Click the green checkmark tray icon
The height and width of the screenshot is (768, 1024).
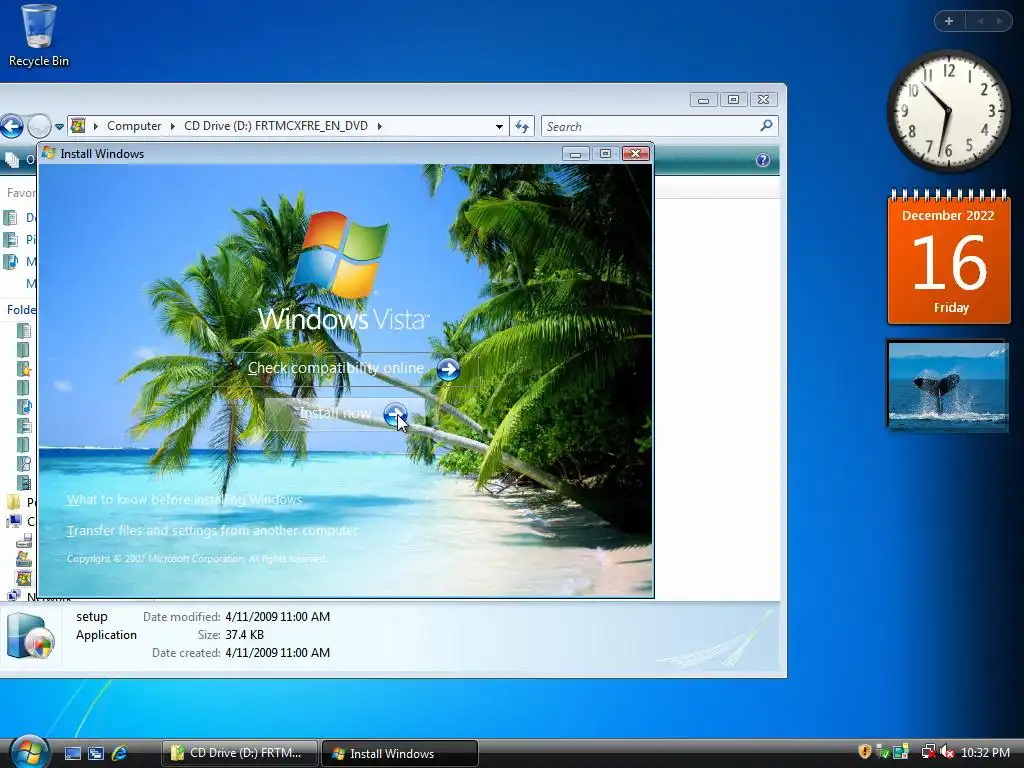coord(882,753)
